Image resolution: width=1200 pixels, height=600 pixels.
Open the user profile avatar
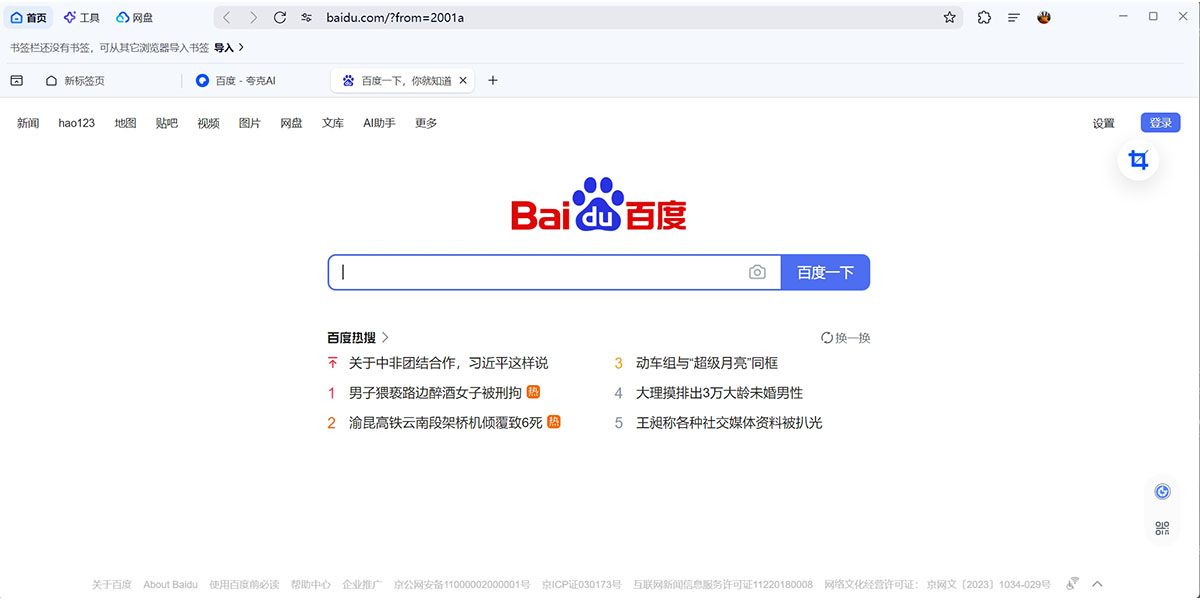(1044, 17)
